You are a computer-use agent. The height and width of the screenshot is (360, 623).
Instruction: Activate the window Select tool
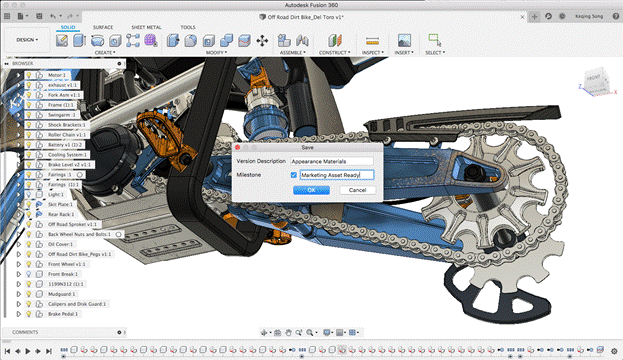point(435,40)
